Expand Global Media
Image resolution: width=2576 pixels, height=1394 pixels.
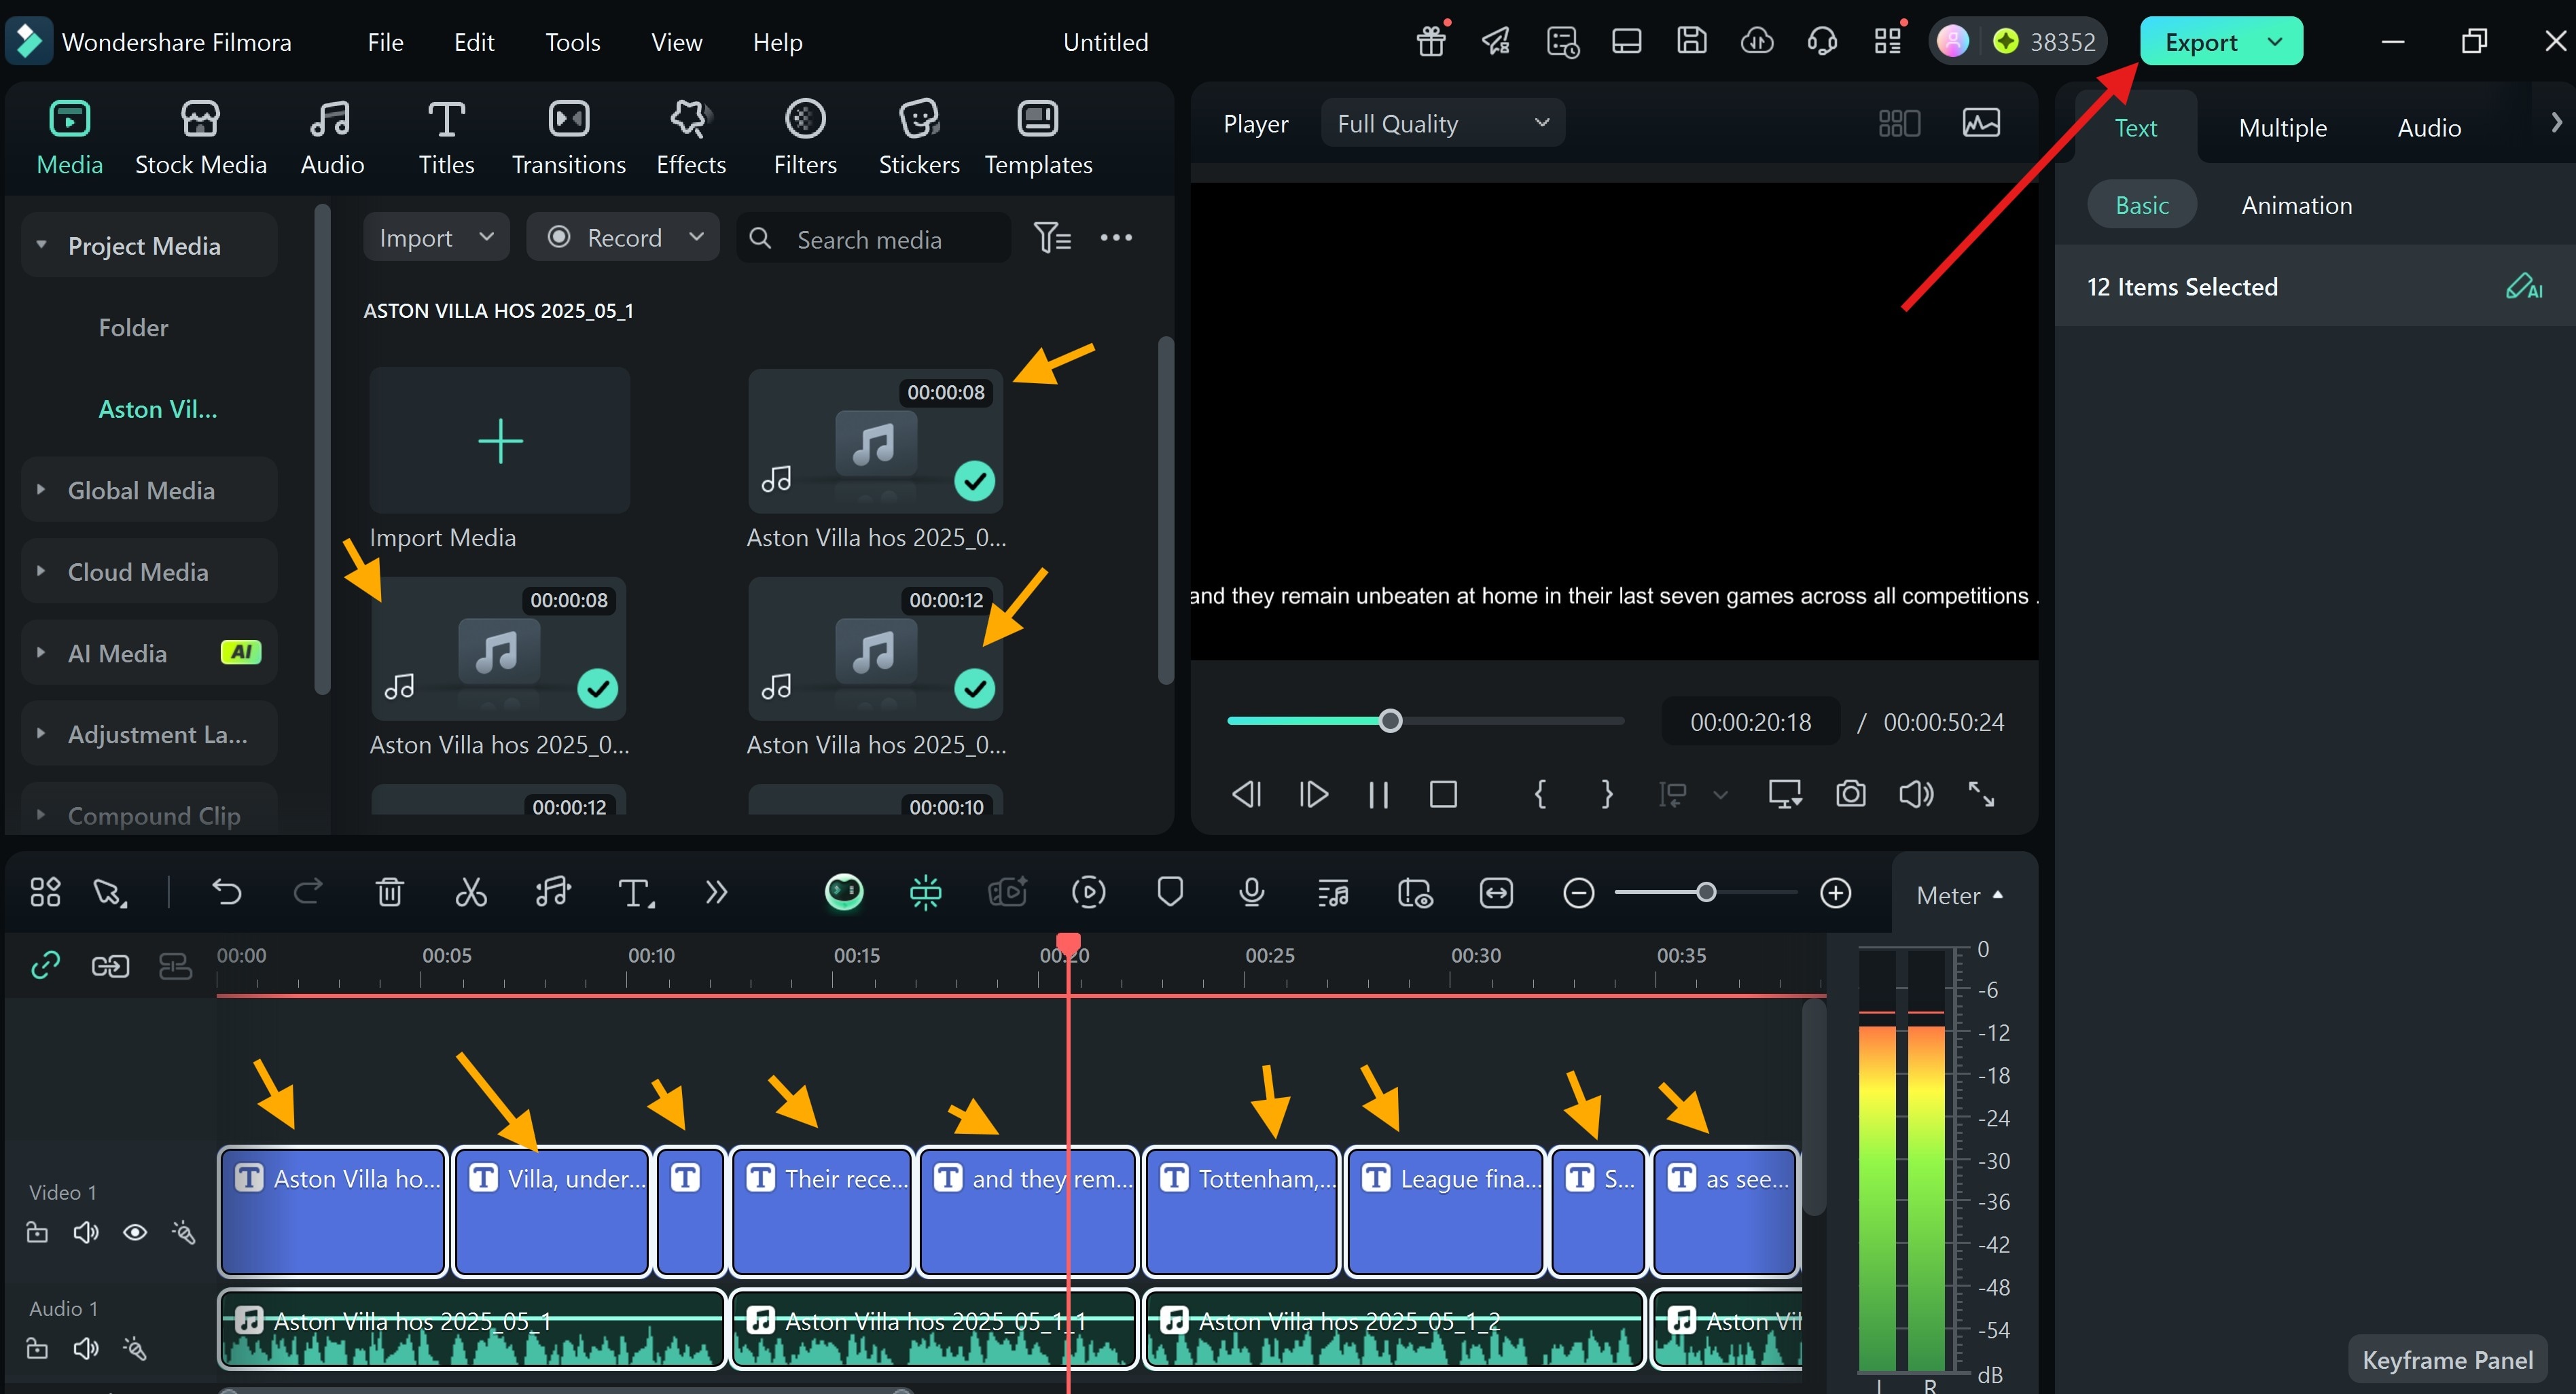click(x=41, y=490)
